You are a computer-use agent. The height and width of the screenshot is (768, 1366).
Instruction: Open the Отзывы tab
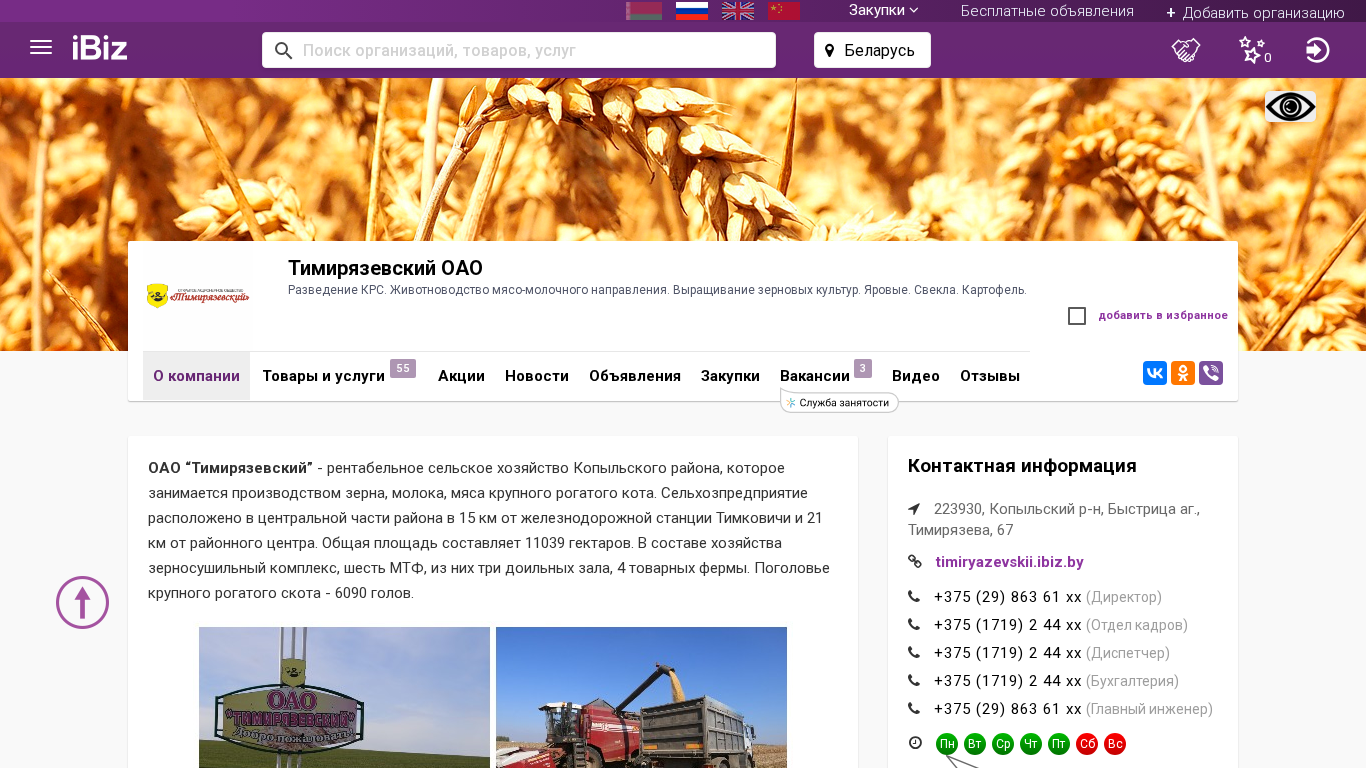pyautogui.click(x=990, y=376)
